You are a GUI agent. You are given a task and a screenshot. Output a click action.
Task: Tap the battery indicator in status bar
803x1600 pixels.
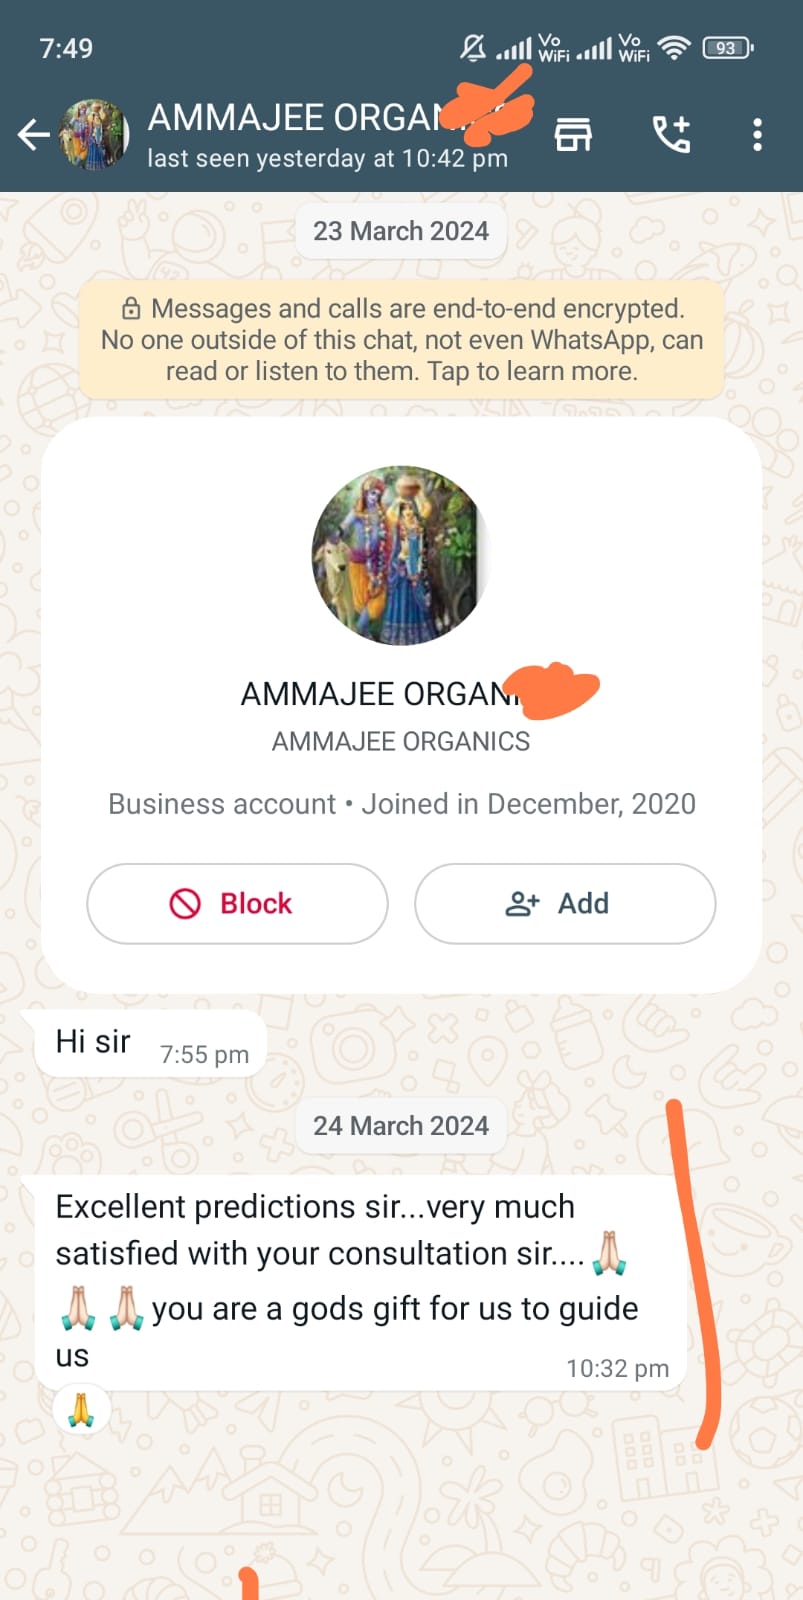[x=727, y=47]
